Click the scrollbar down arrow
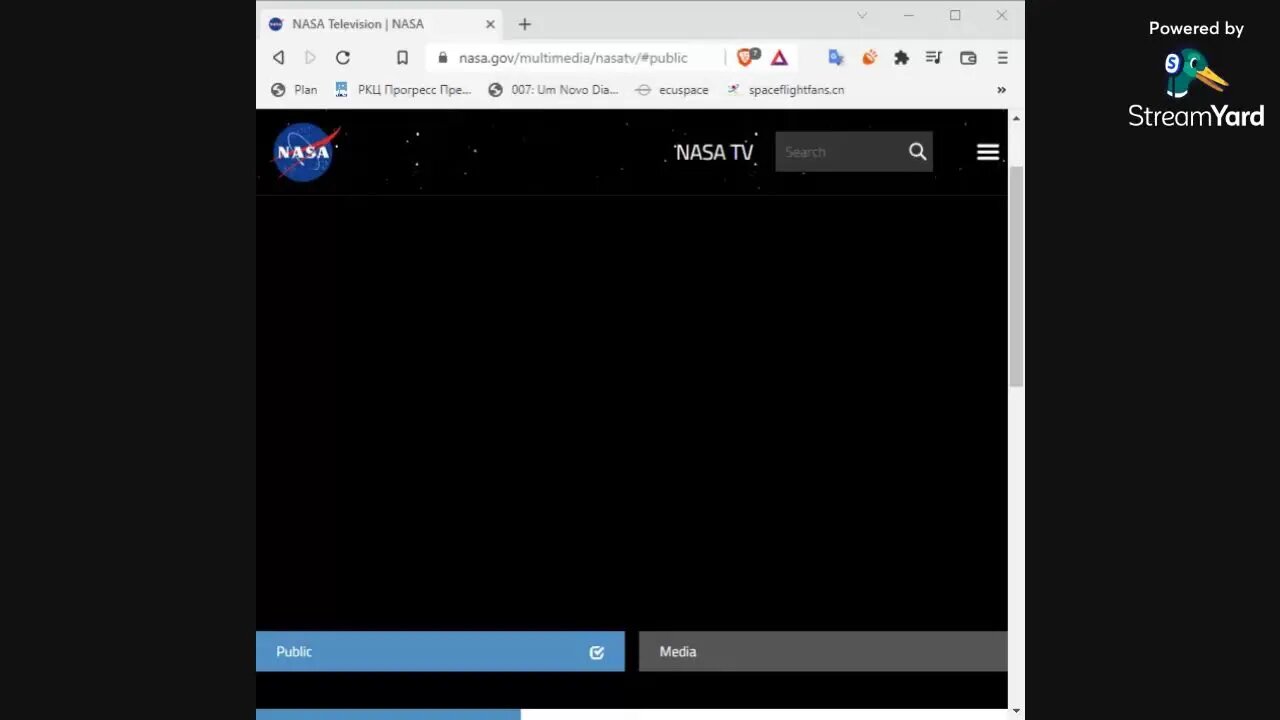This screenshot has height=720, width=1280. pyautogui.click(x=1016, y=711)
